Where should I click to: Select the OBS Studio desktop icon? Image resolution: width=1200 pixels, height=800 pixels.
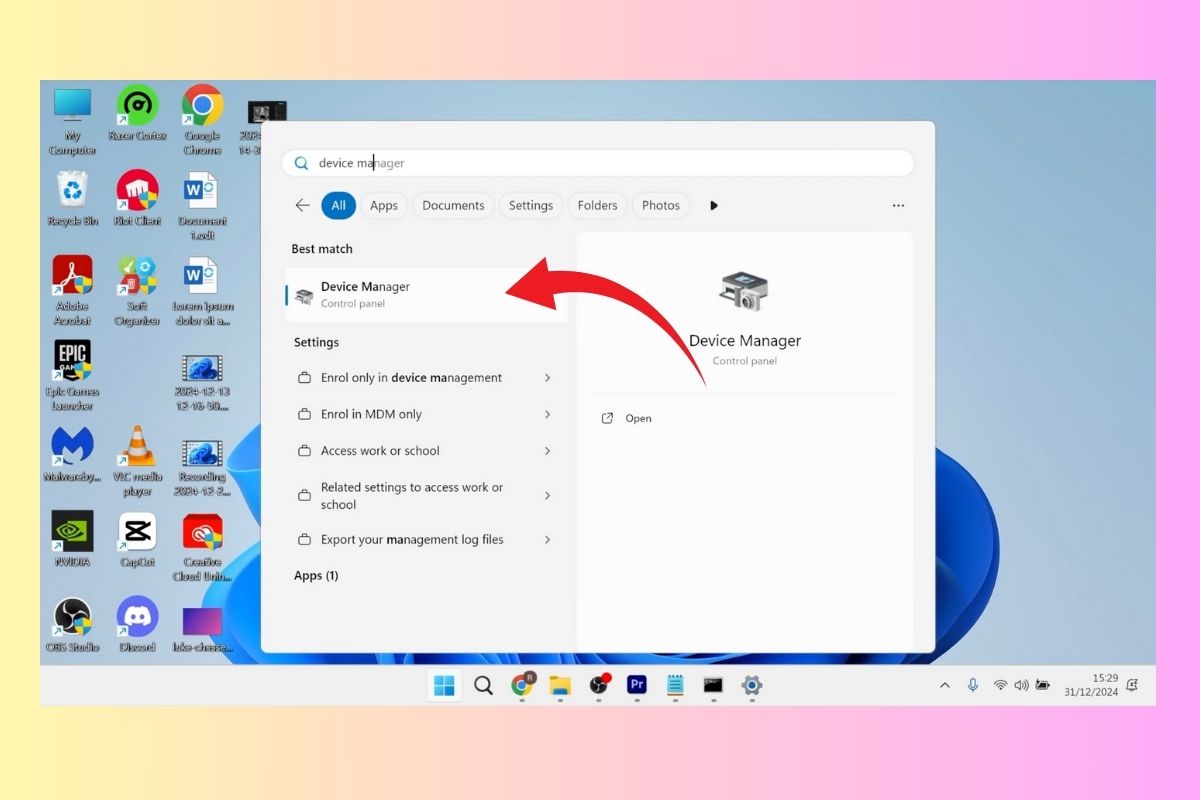pyautogui.click(x=72, y=625)
